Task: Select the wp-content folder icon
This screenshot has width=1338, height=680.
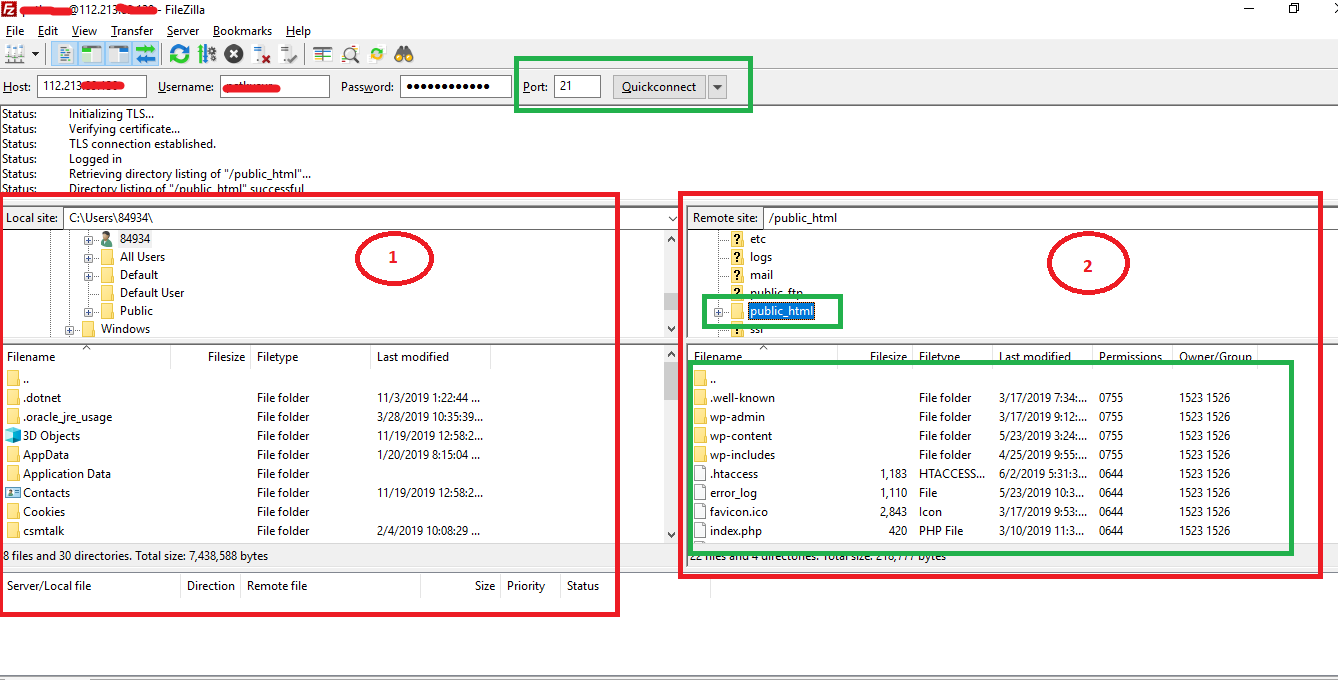Action: (x=700, y=436)
